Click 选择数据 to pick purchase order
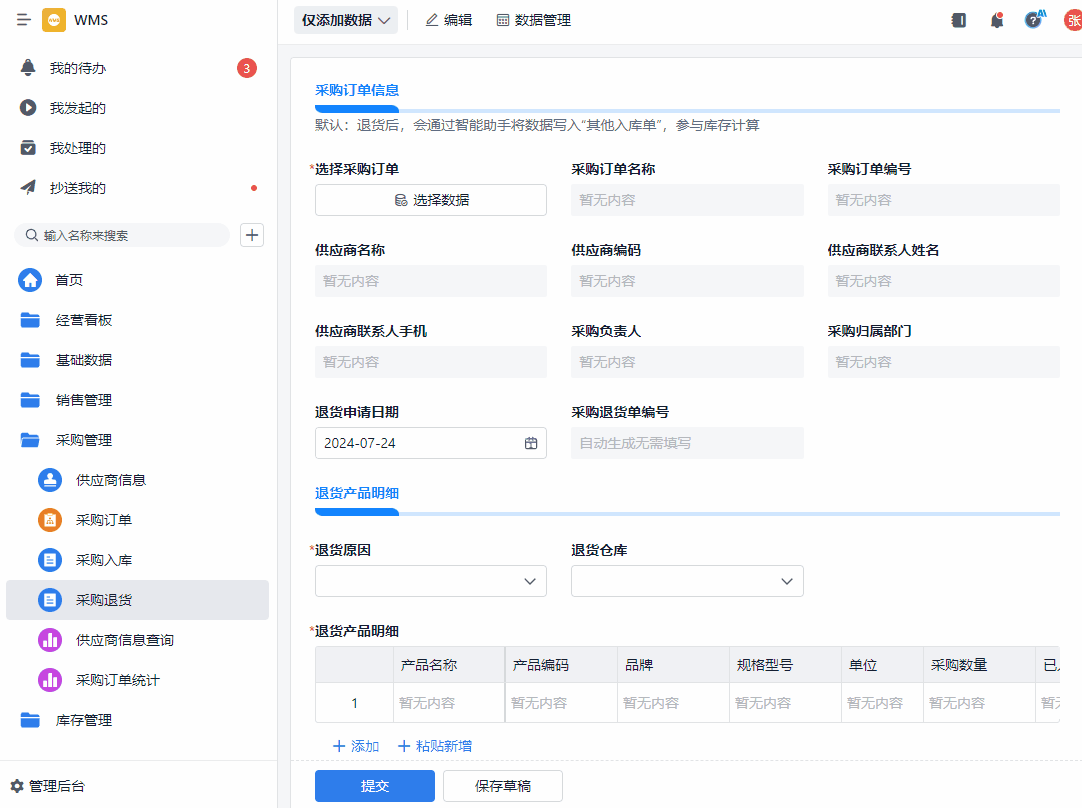The width and height of the screenshot is (1082, 808). 431,200
